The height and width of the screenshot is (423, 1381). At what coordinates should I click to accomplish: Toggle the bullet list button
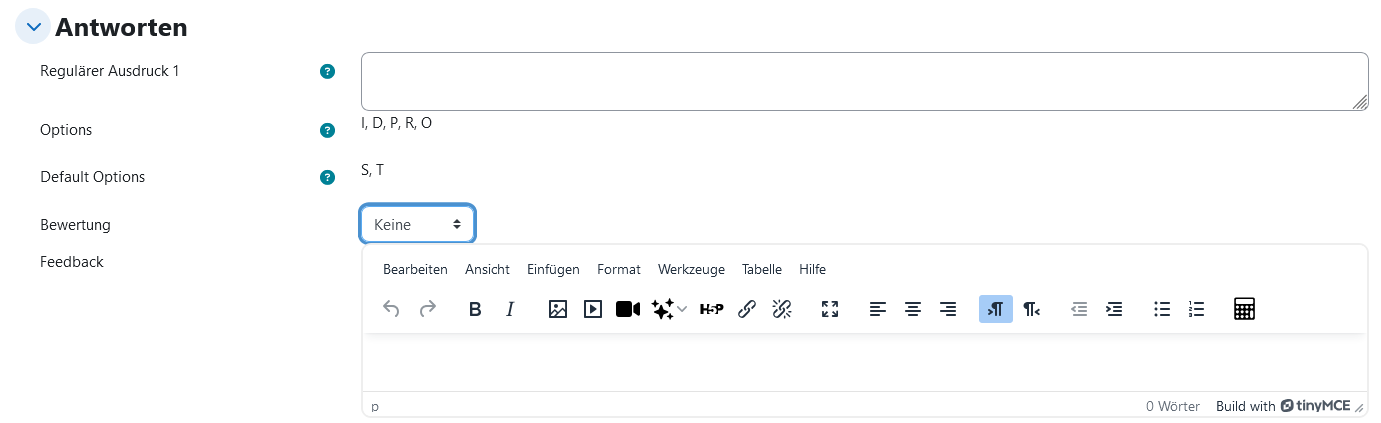[1162, 309]
